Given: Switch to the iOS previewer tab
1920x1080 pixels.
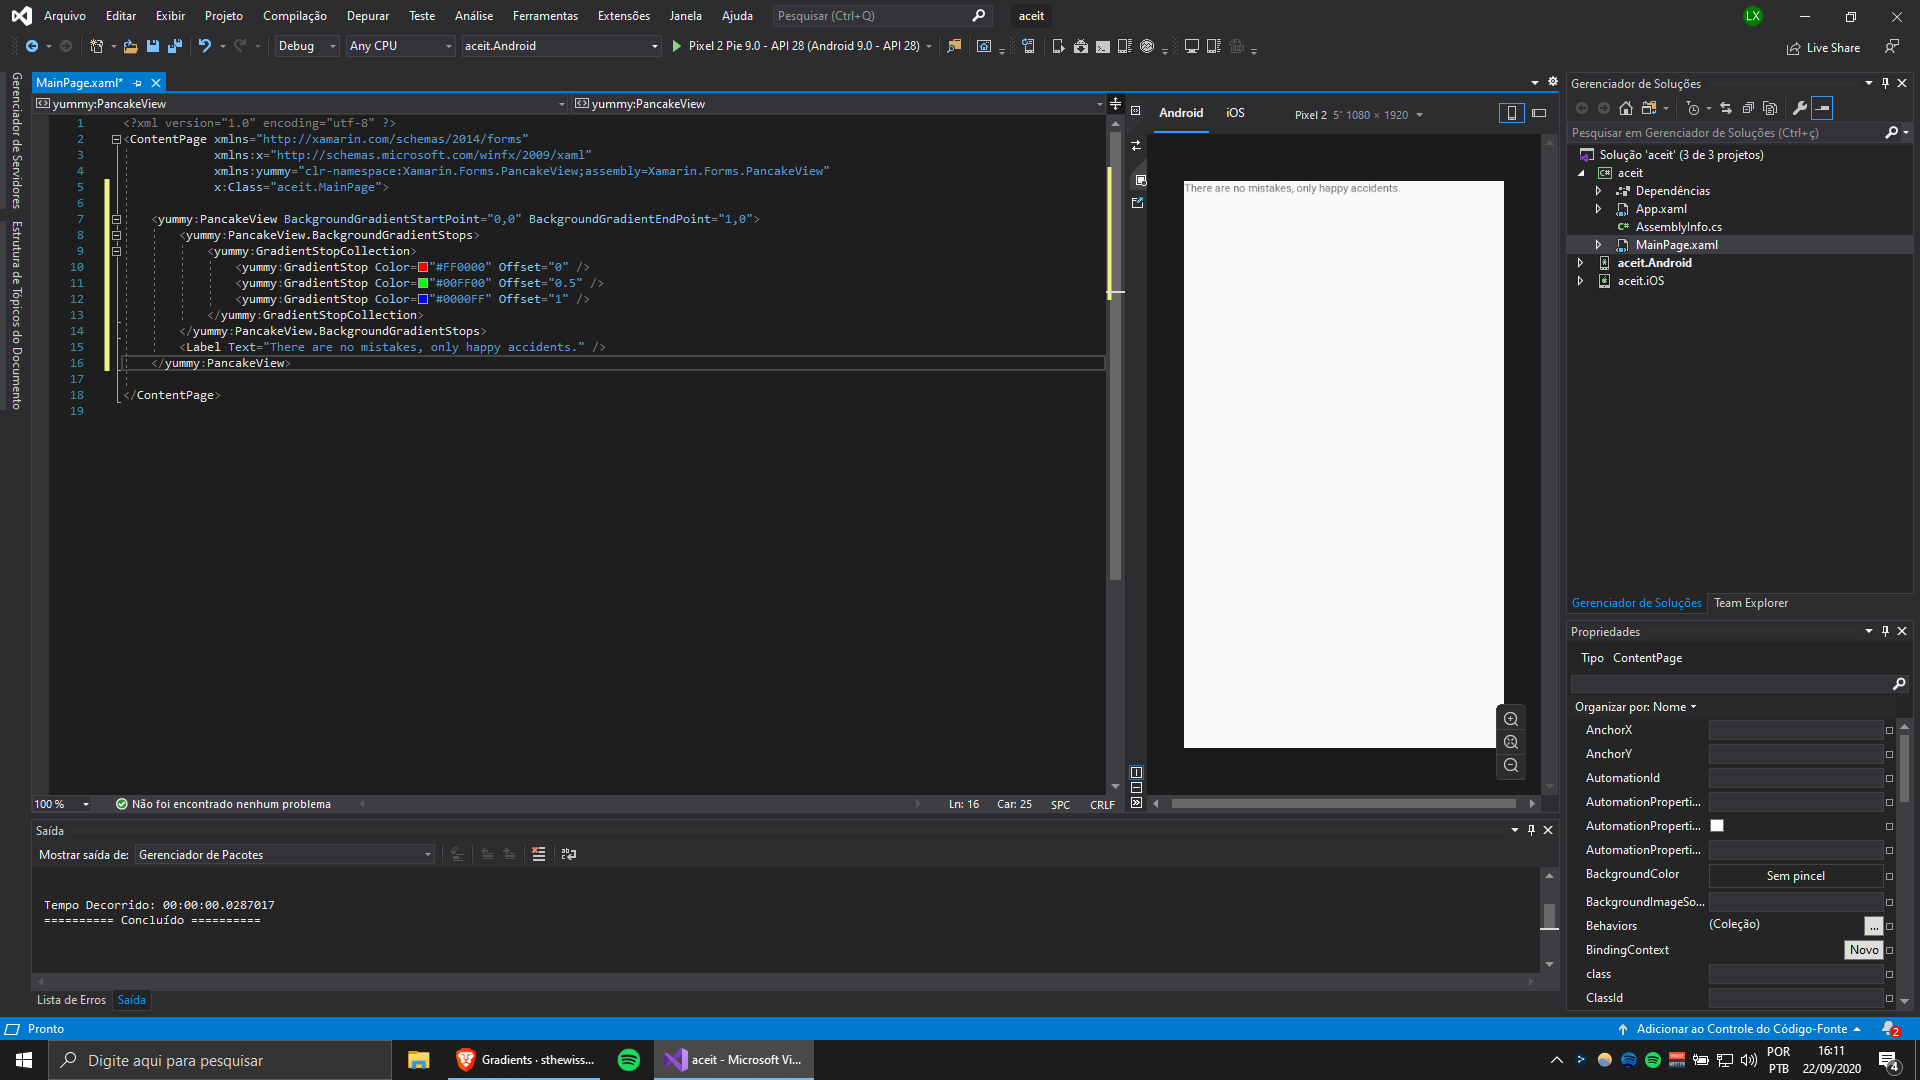Looking at the screenshot, I should [x=1235, y=113].
